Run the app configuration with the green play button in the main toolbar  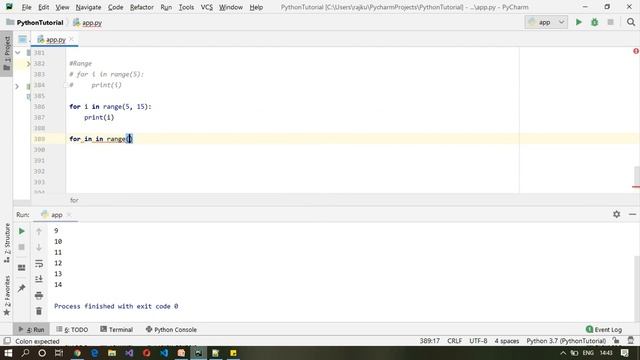(578, 22)
